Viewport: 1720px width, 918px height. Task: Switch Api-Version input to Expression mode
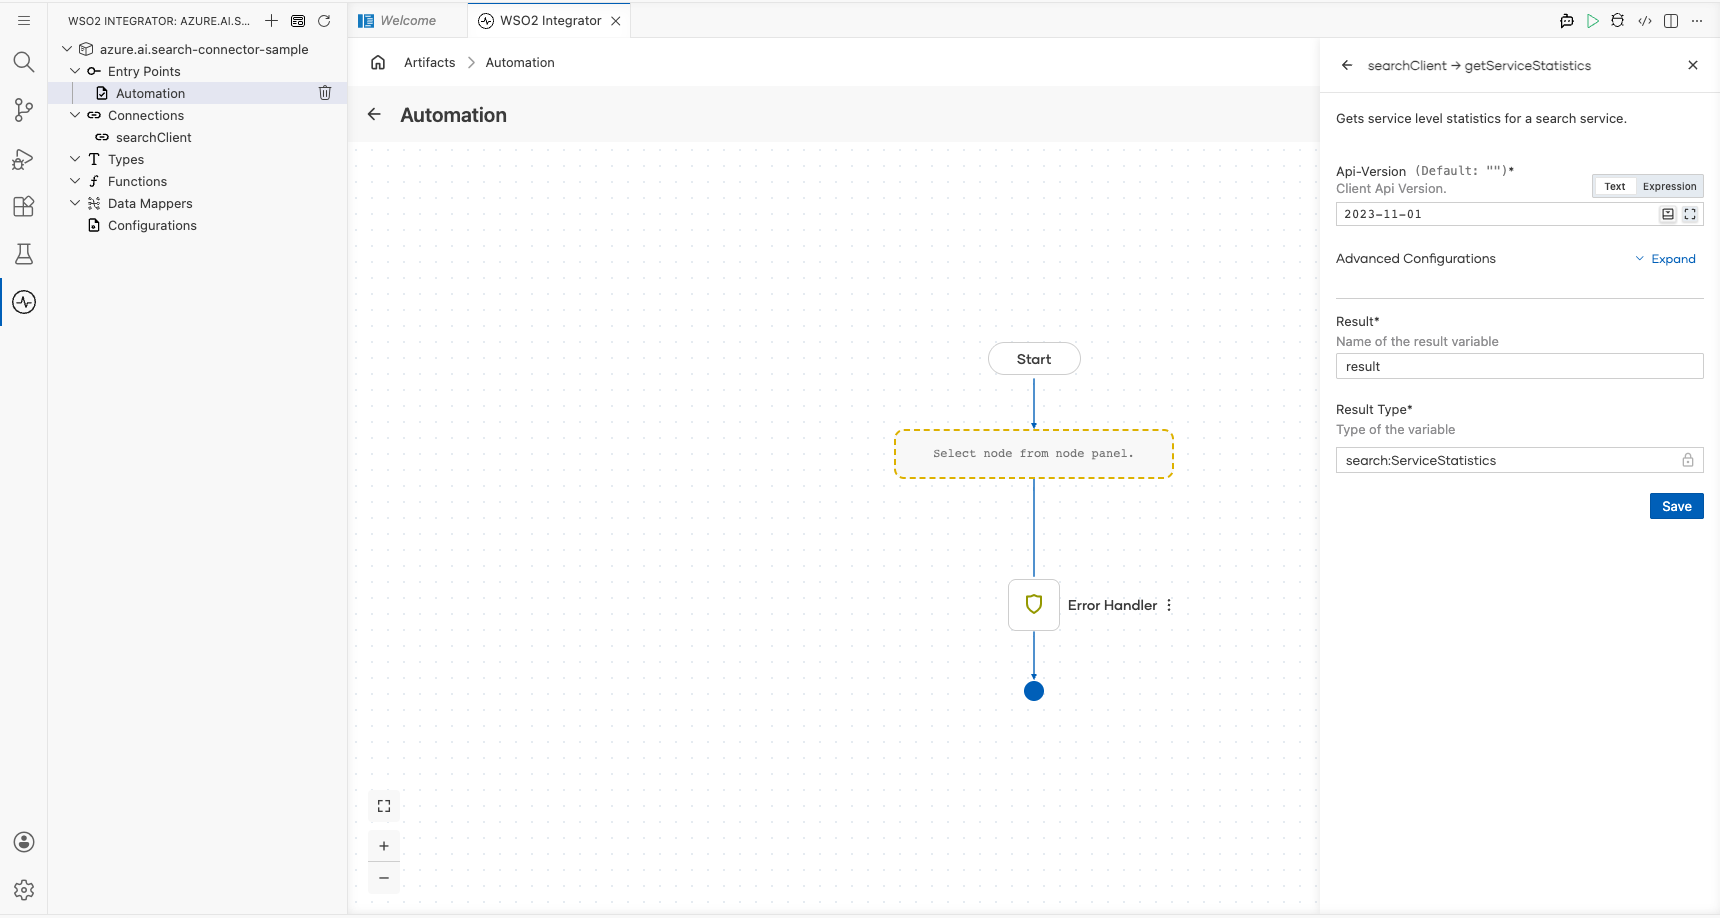1669,186
